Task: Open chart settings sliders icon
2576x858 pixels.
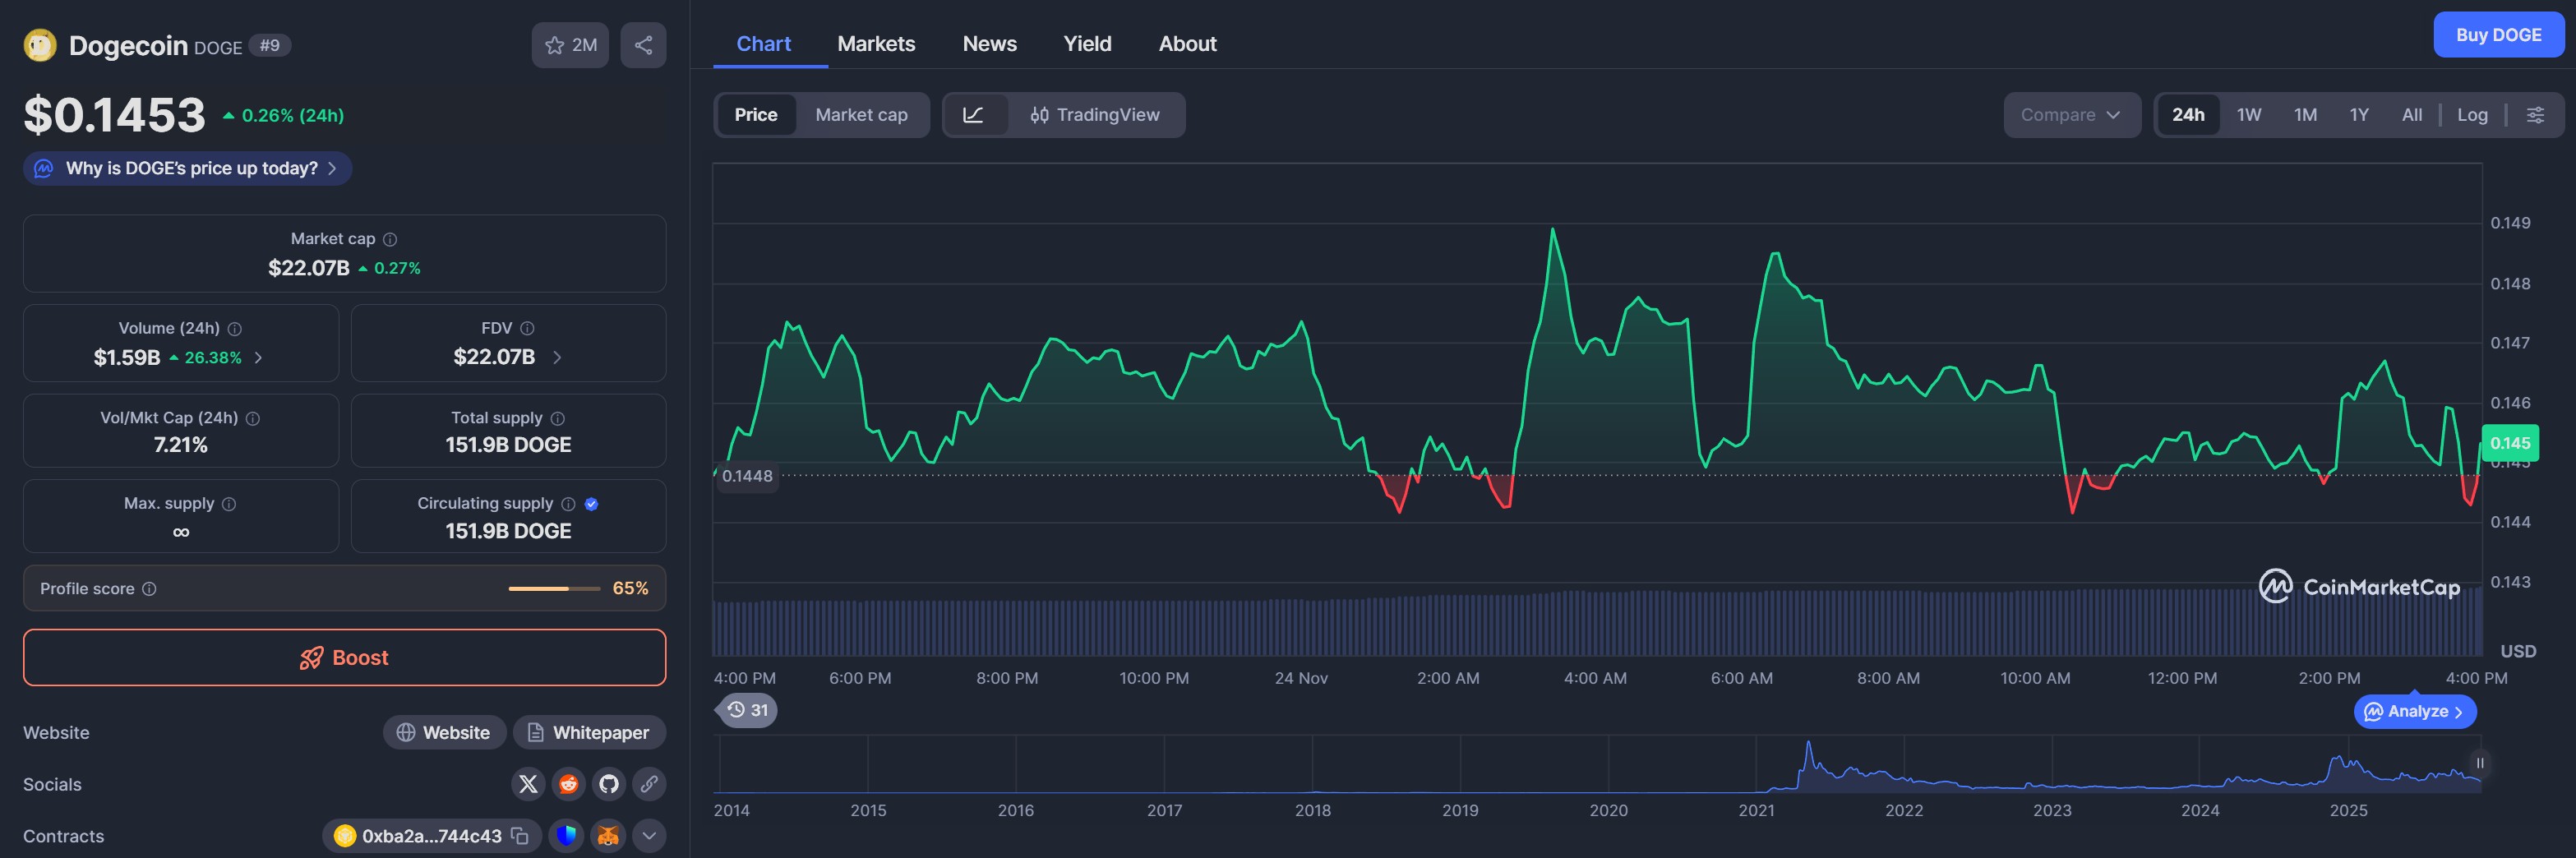Action: (2535, 115)
